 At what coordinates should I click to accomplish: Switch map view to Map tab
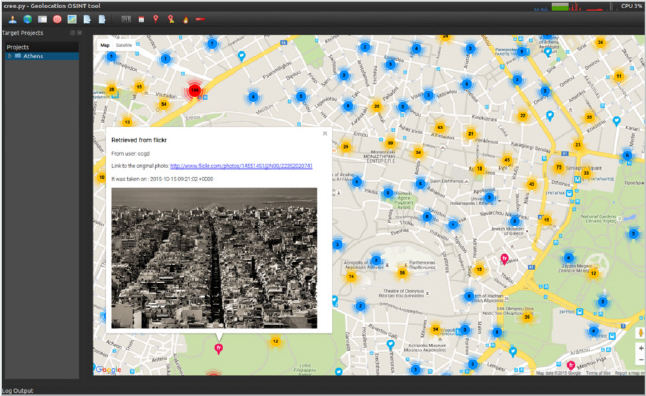click(105, 45)
